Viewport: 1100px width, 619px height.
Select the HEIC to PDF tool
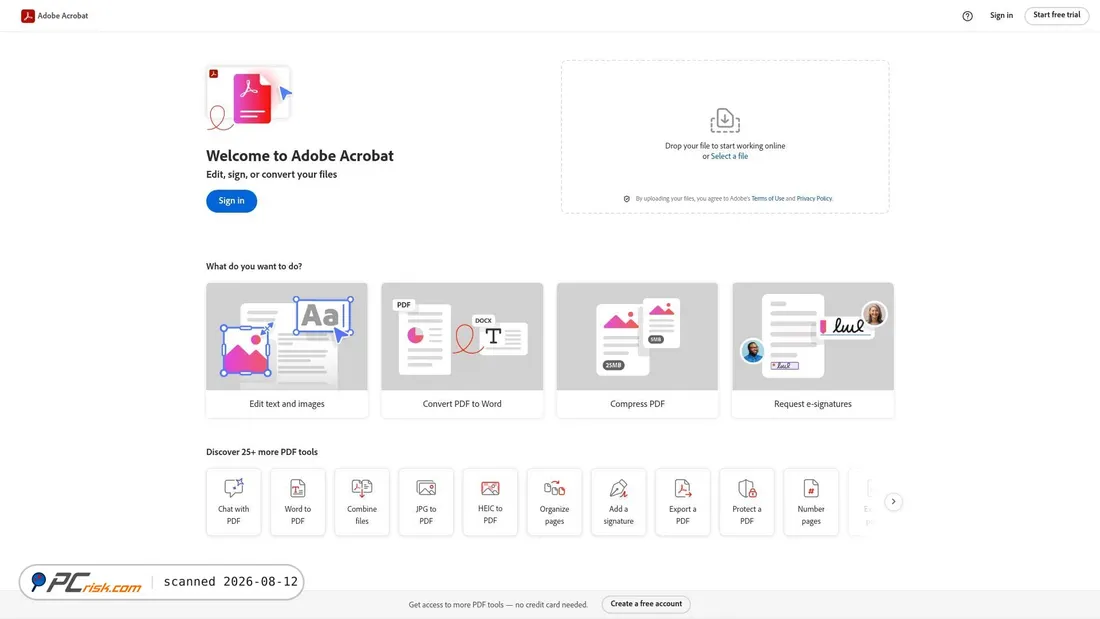pos(490,502)
